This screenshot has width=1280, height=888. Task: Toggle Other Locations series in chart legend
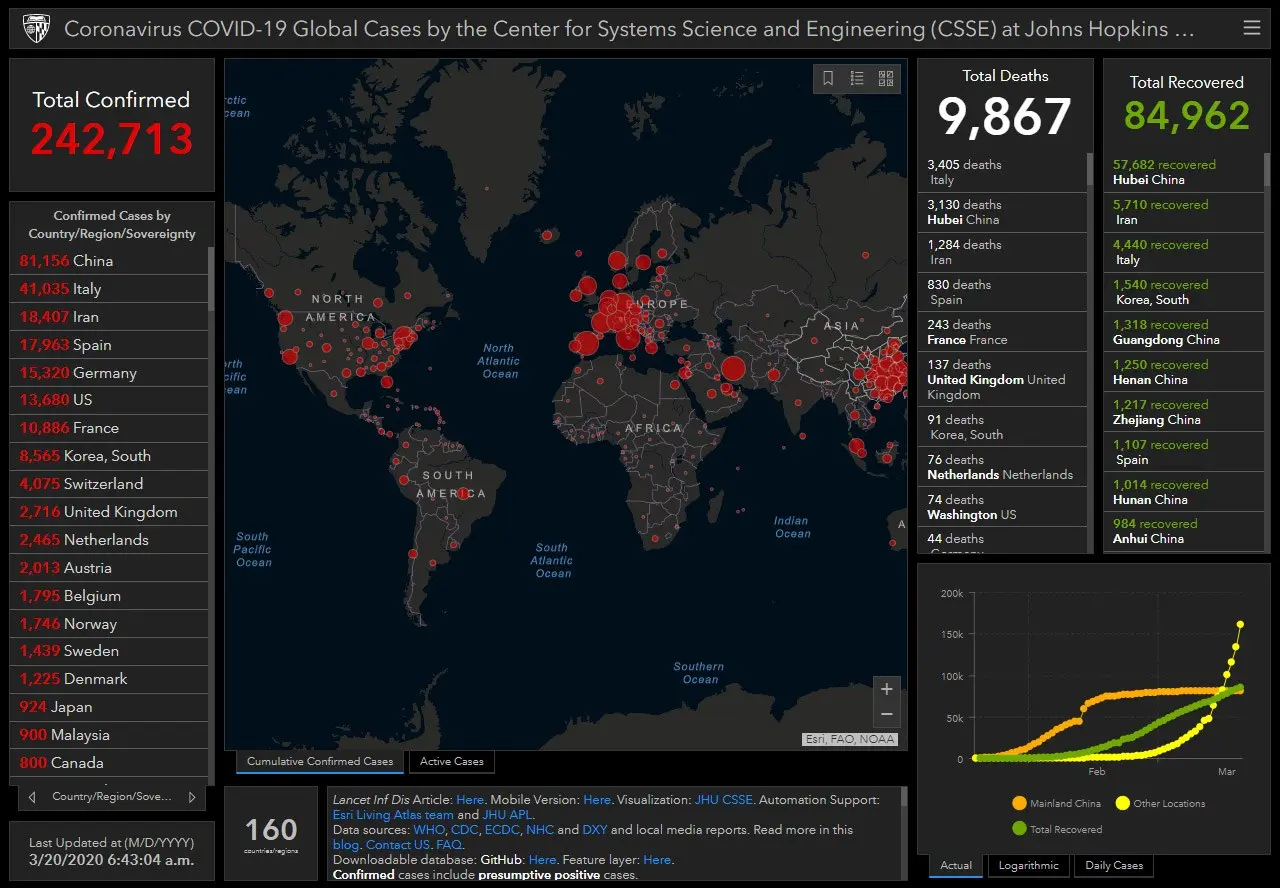click(x=1160, y=803)
